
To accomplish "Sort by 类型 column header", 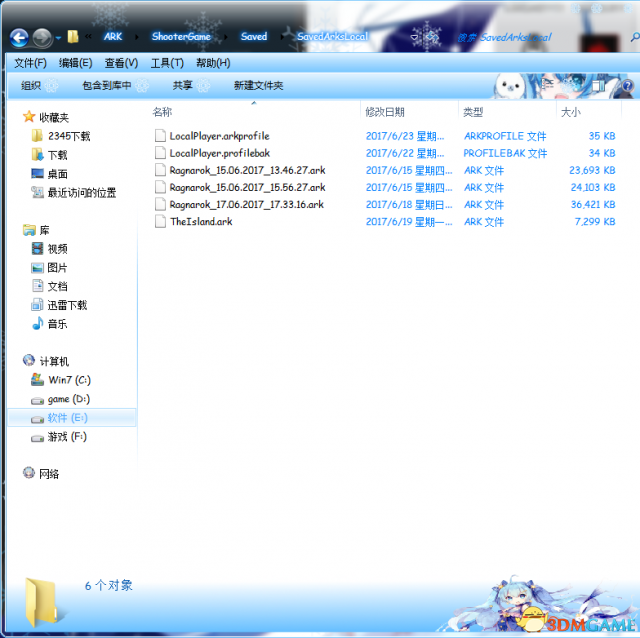I will (473, 112).
